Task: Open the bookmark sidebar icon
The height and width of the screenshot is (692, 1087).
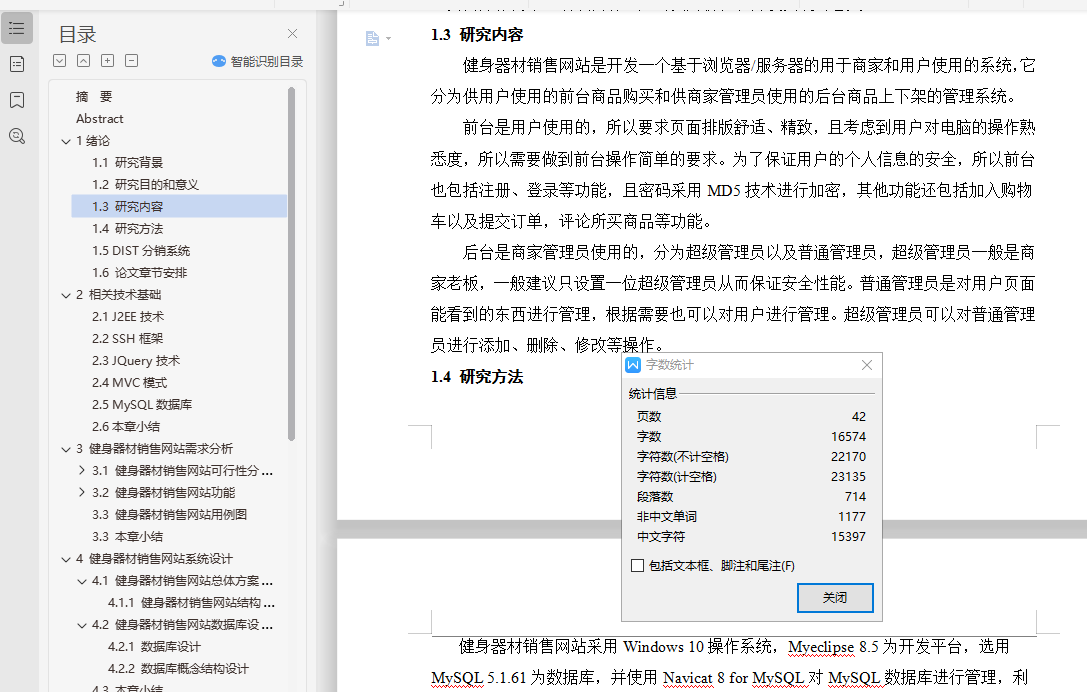Action: (17, 101)
